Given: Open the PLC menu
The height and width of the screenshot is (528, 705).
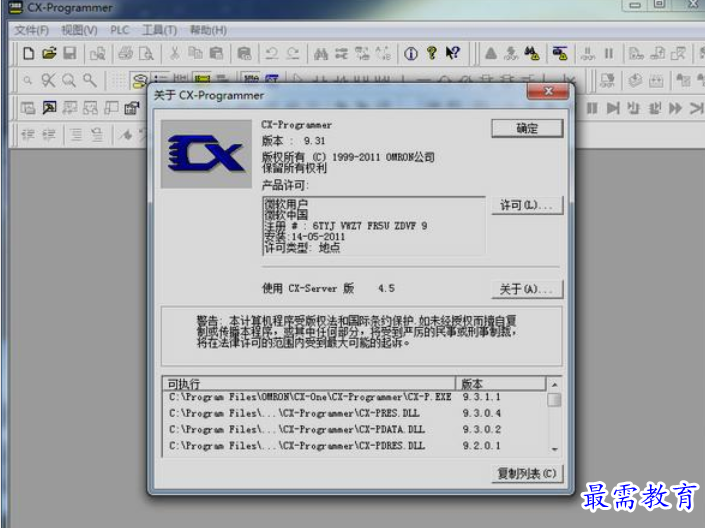Looking at the screenshot, I should coord(120,30).
